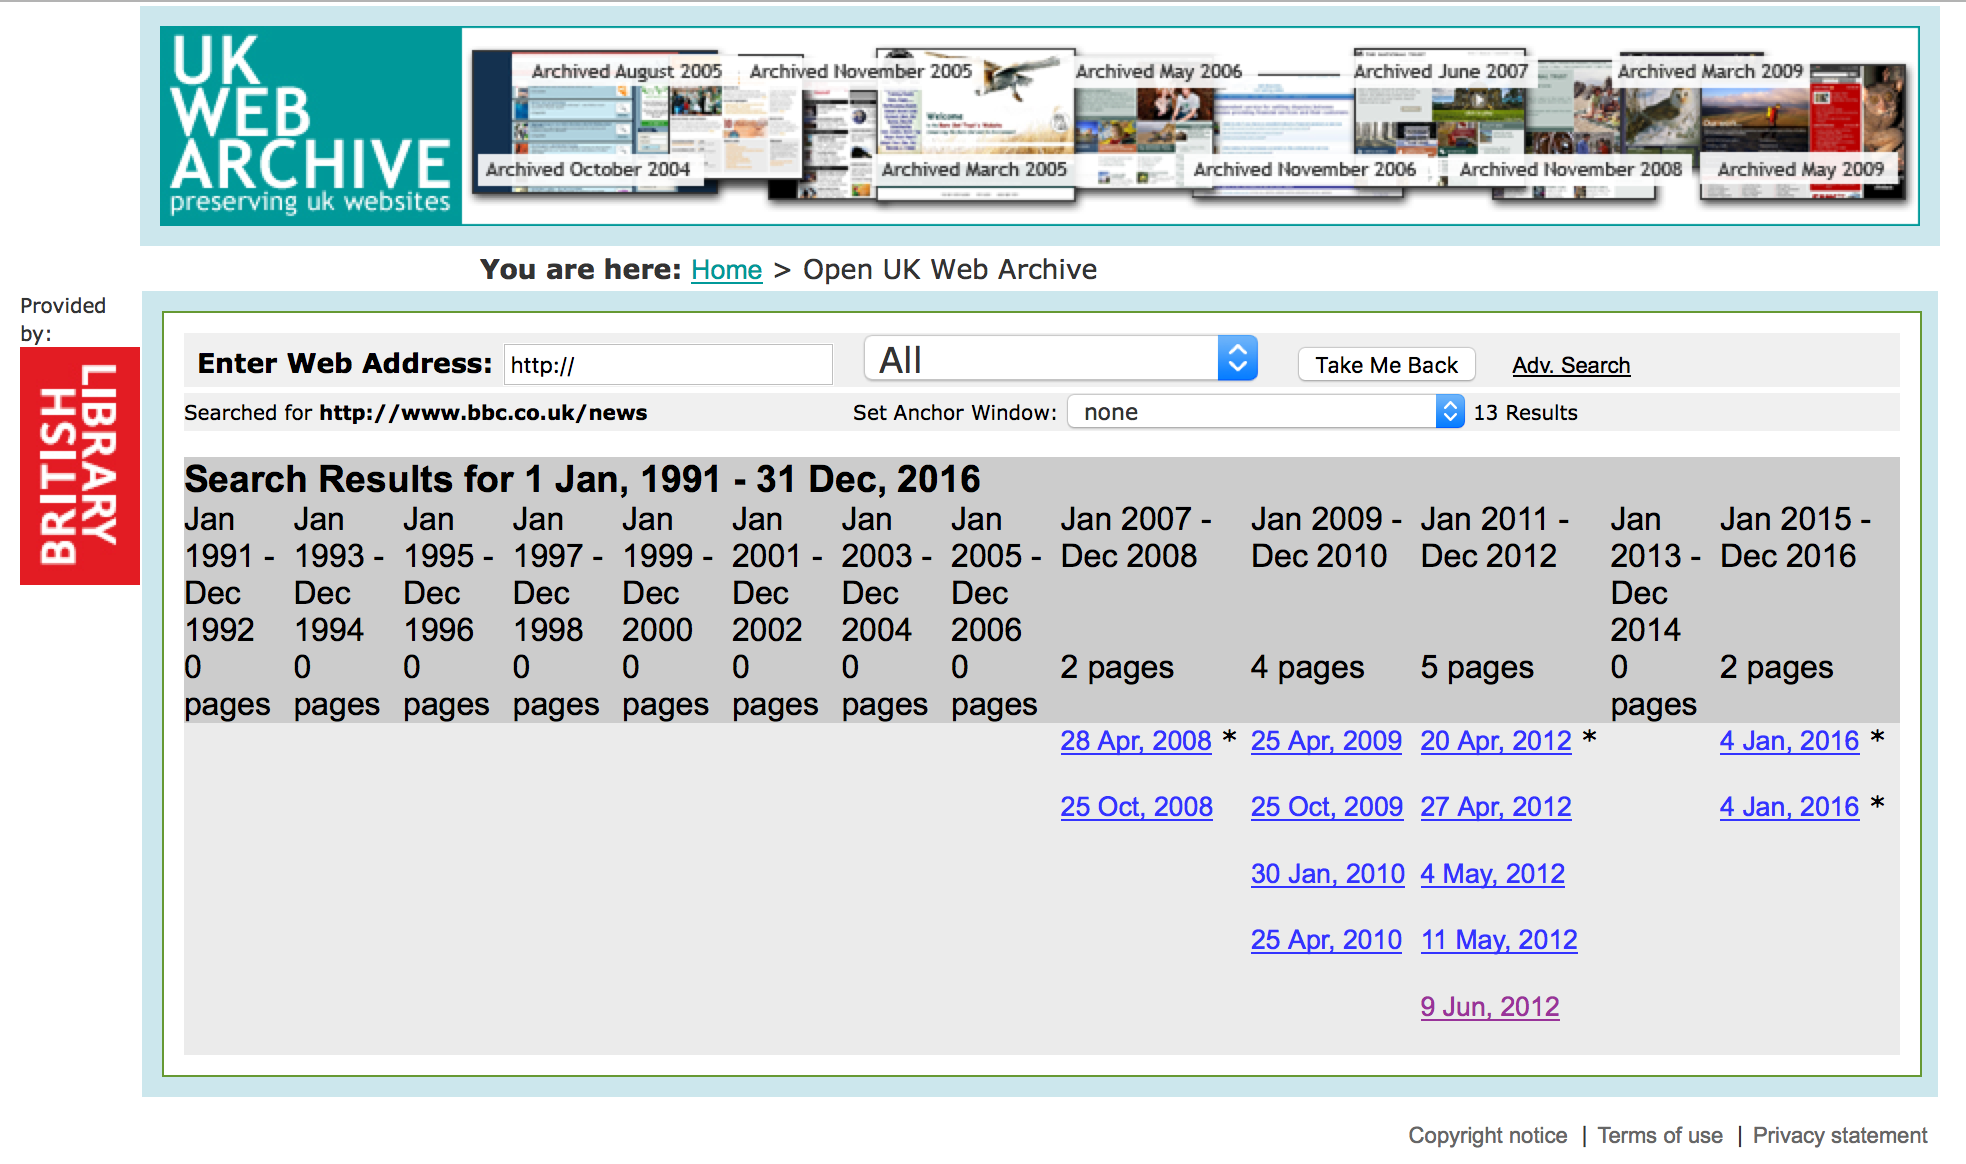The width and height of the screenshot is (1966, 1164).
Task: Click the 13 Results count text
Action: (x=1525, y=413)
